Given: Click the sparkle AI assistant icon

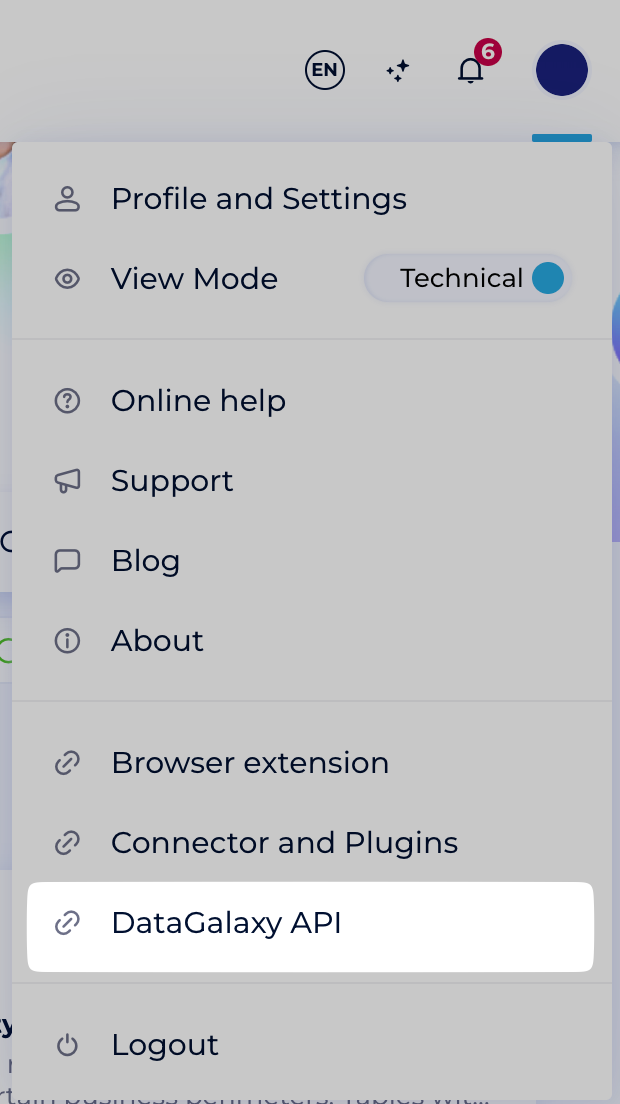Looking at the screenshot, I should point(398,71).
